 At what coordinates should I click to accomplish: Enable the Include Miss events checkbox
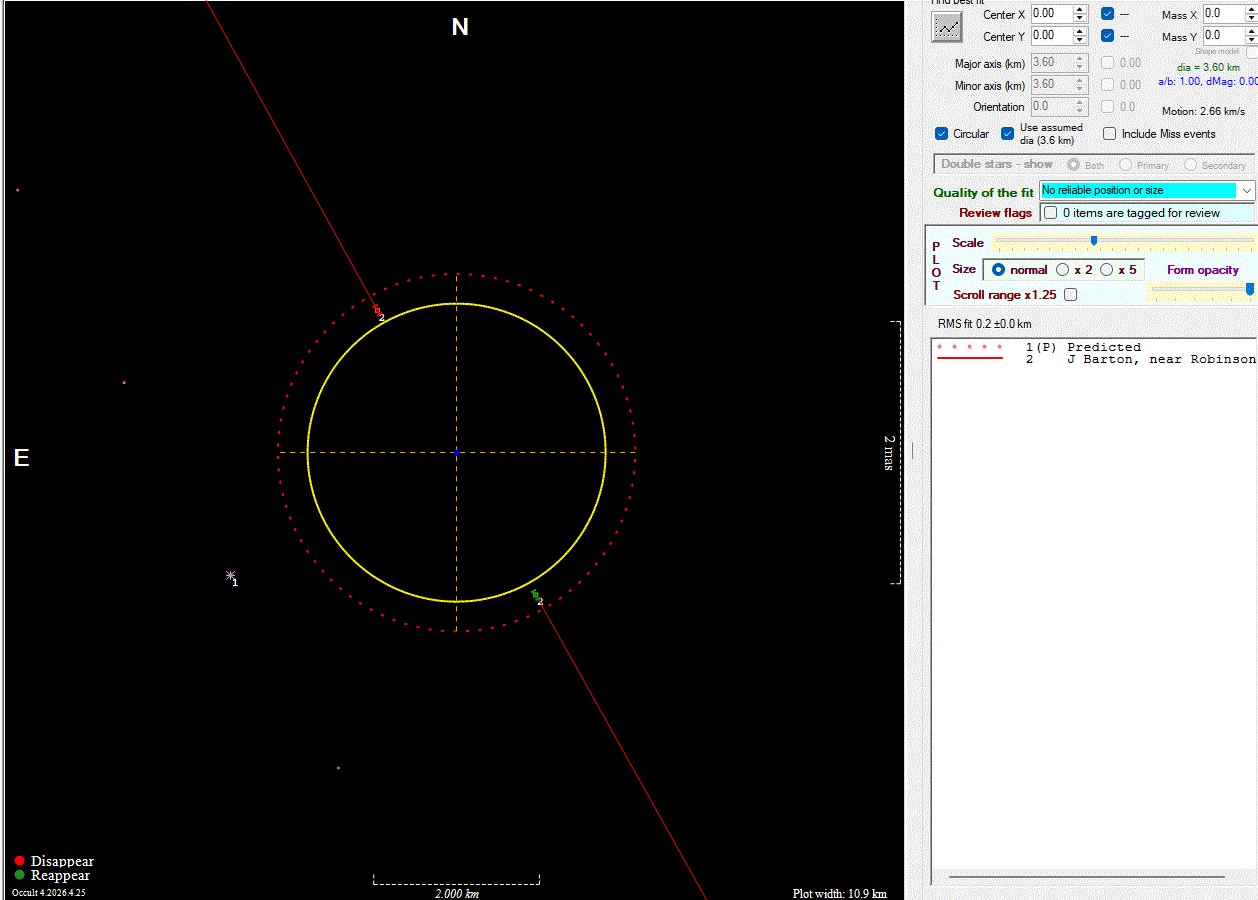click(1110, 134)
